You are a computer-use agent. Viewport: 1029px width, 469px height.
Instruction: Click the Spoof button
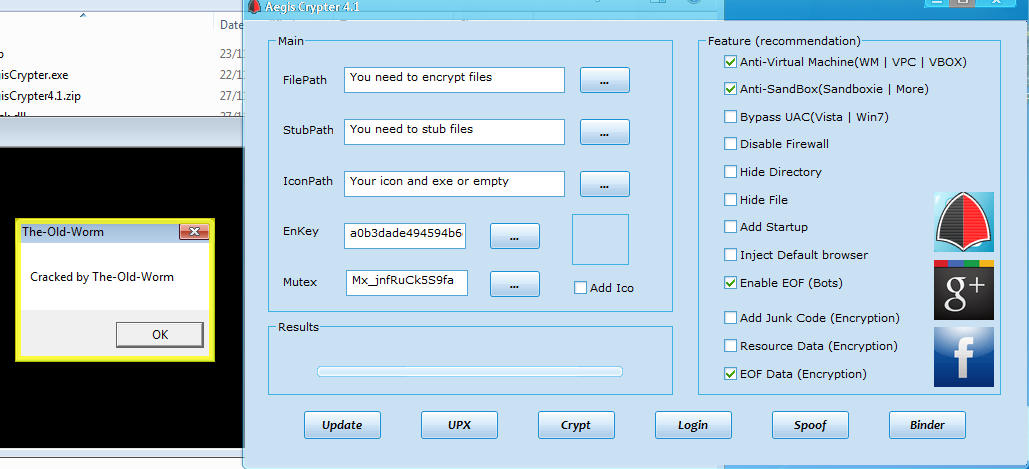click(x=810, y=425)
